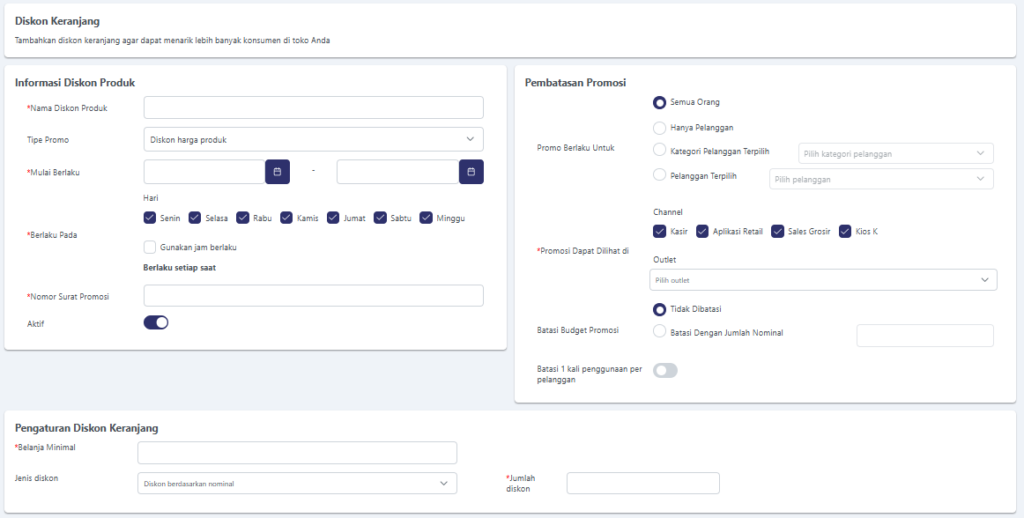Enable Gunakan jam berlaku checkbox
1024x518 pixels.
click(150, 247)
